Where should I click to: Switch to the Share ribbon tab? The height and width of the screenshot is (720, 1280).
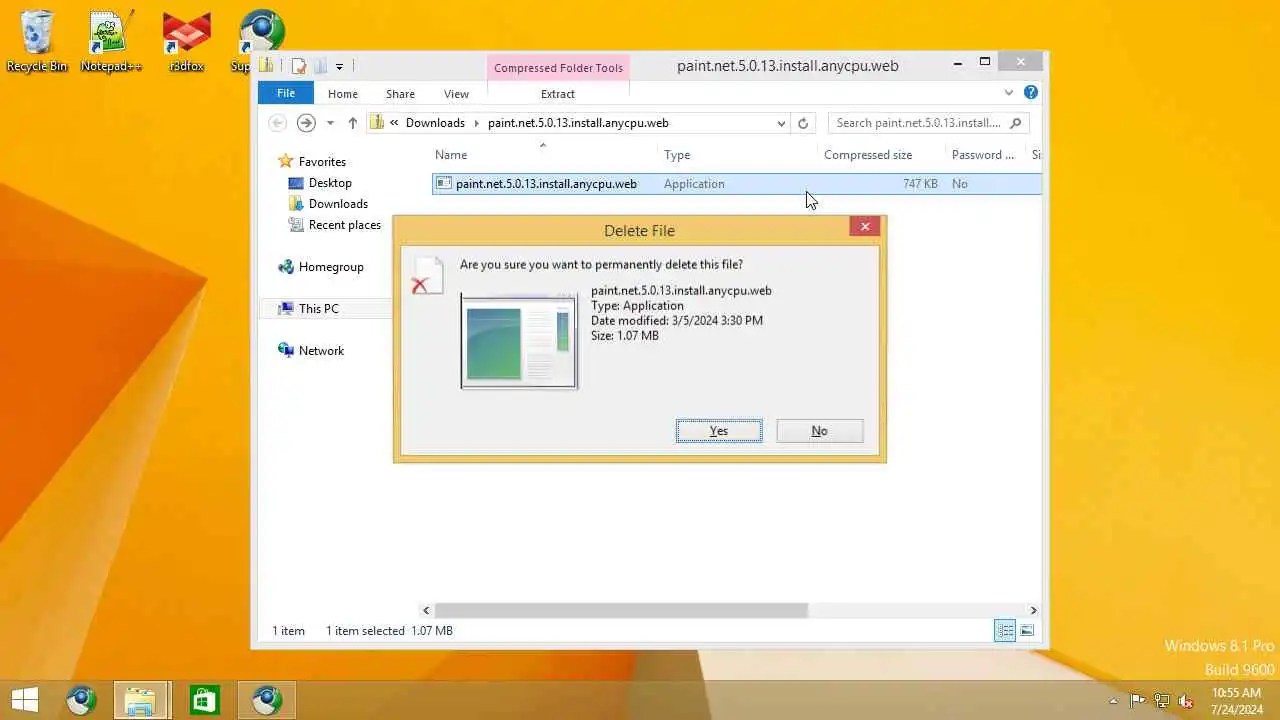coord(400,94)
